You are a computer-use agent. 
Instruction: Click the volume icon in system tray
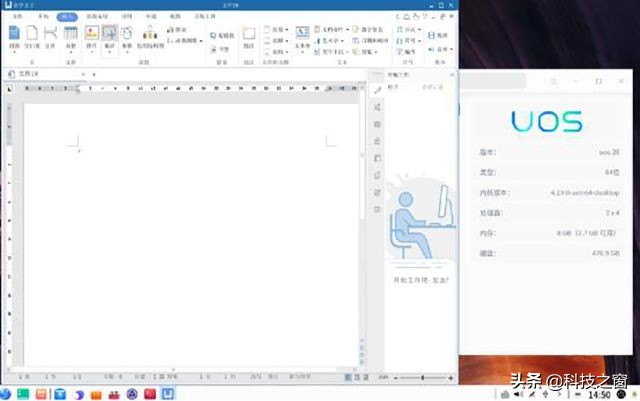[x=518, y=394]
